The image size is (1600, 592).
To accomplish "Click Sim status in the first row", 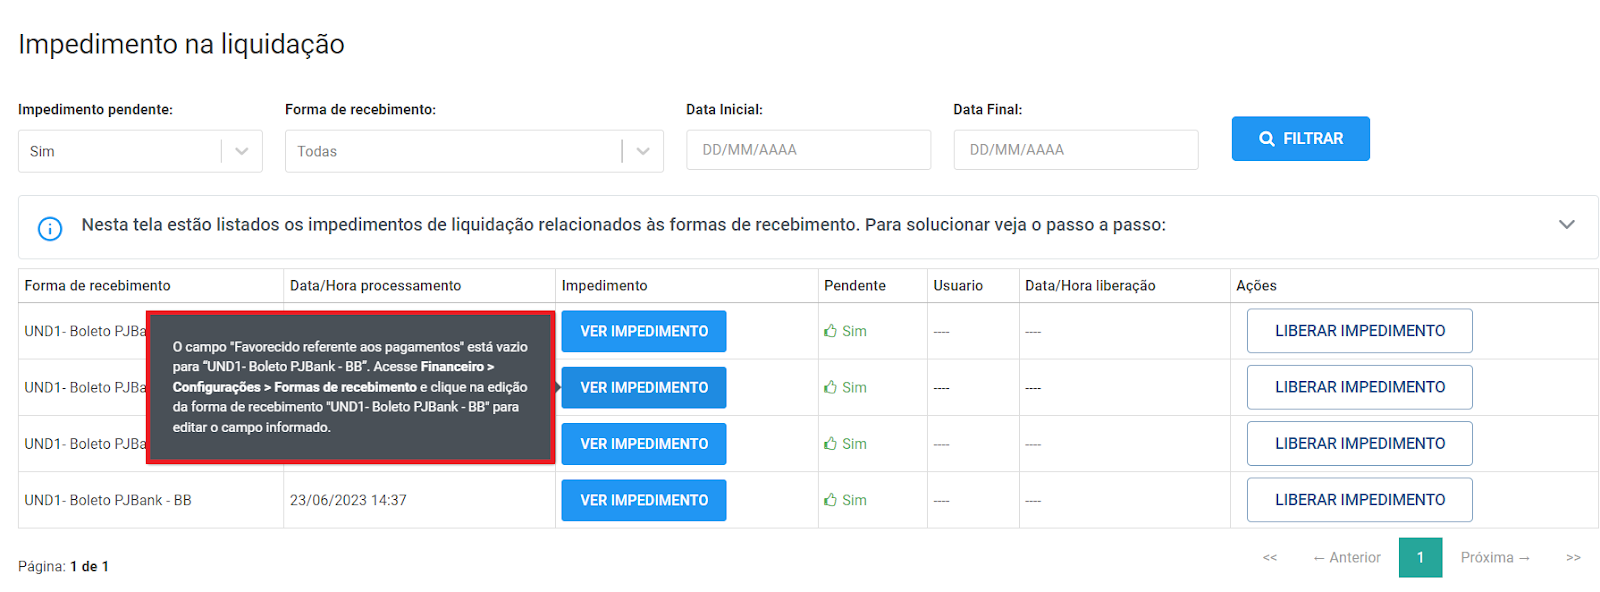I will [x=845, y=331].
